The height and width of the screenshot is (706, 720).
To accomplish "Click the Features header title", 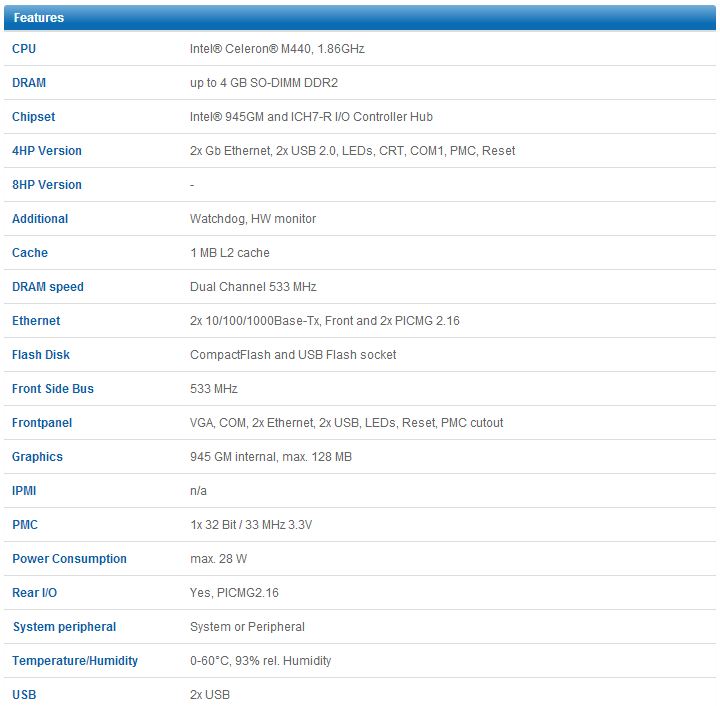I will tap(39, 17).
